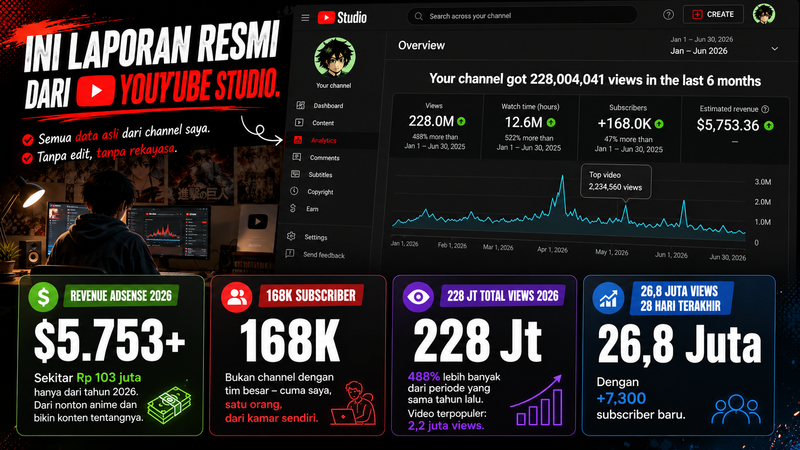Select the Watch time (hours) metric tab
Viewport: 800px width, 450px height.
coord(531,127)
